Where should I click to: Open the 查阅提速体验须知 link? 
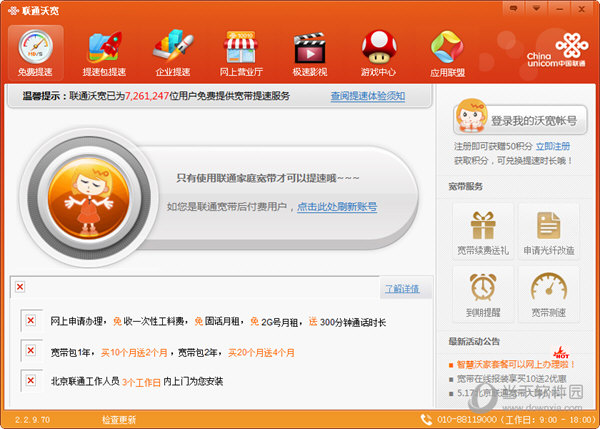(368, 96)
